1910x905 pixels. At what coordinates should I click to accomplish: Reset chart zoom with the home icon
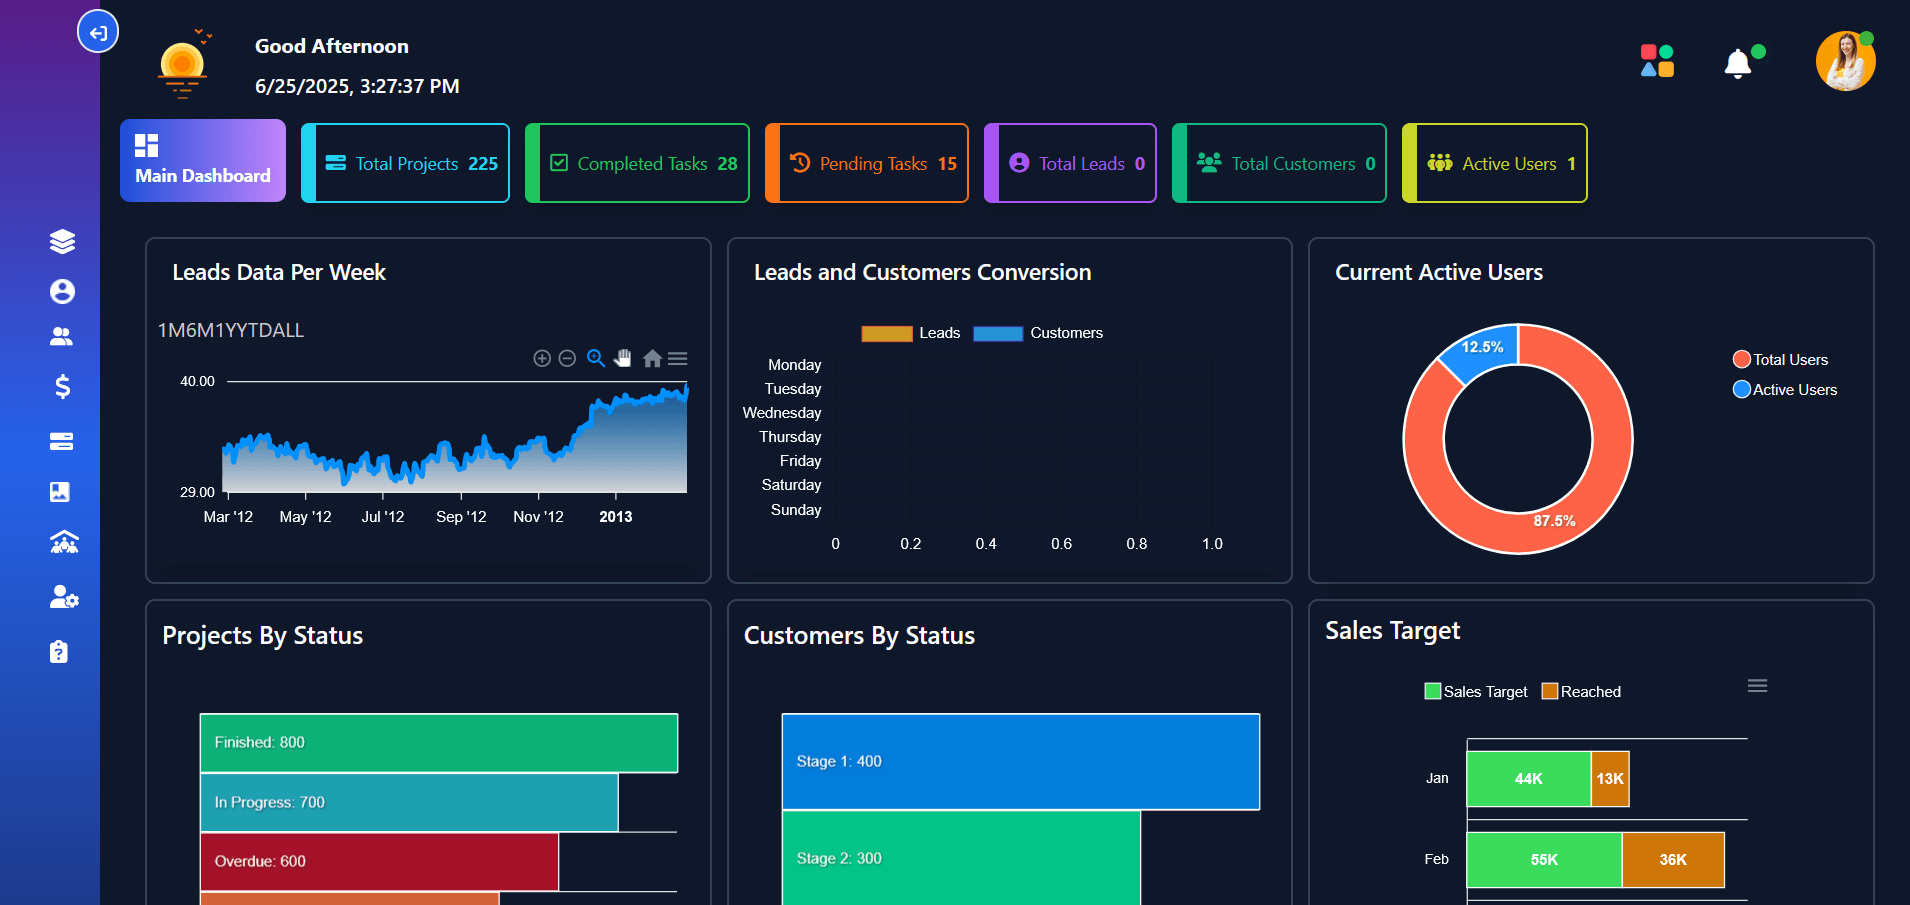point(652,358)
